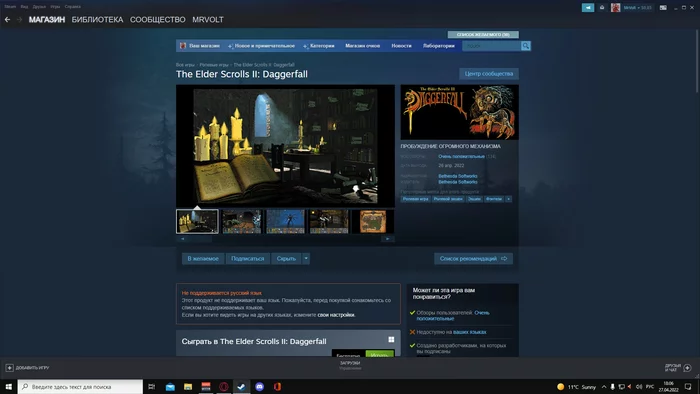
Task: Open Task View on the taskbar
Action: (x=151, y=386)
